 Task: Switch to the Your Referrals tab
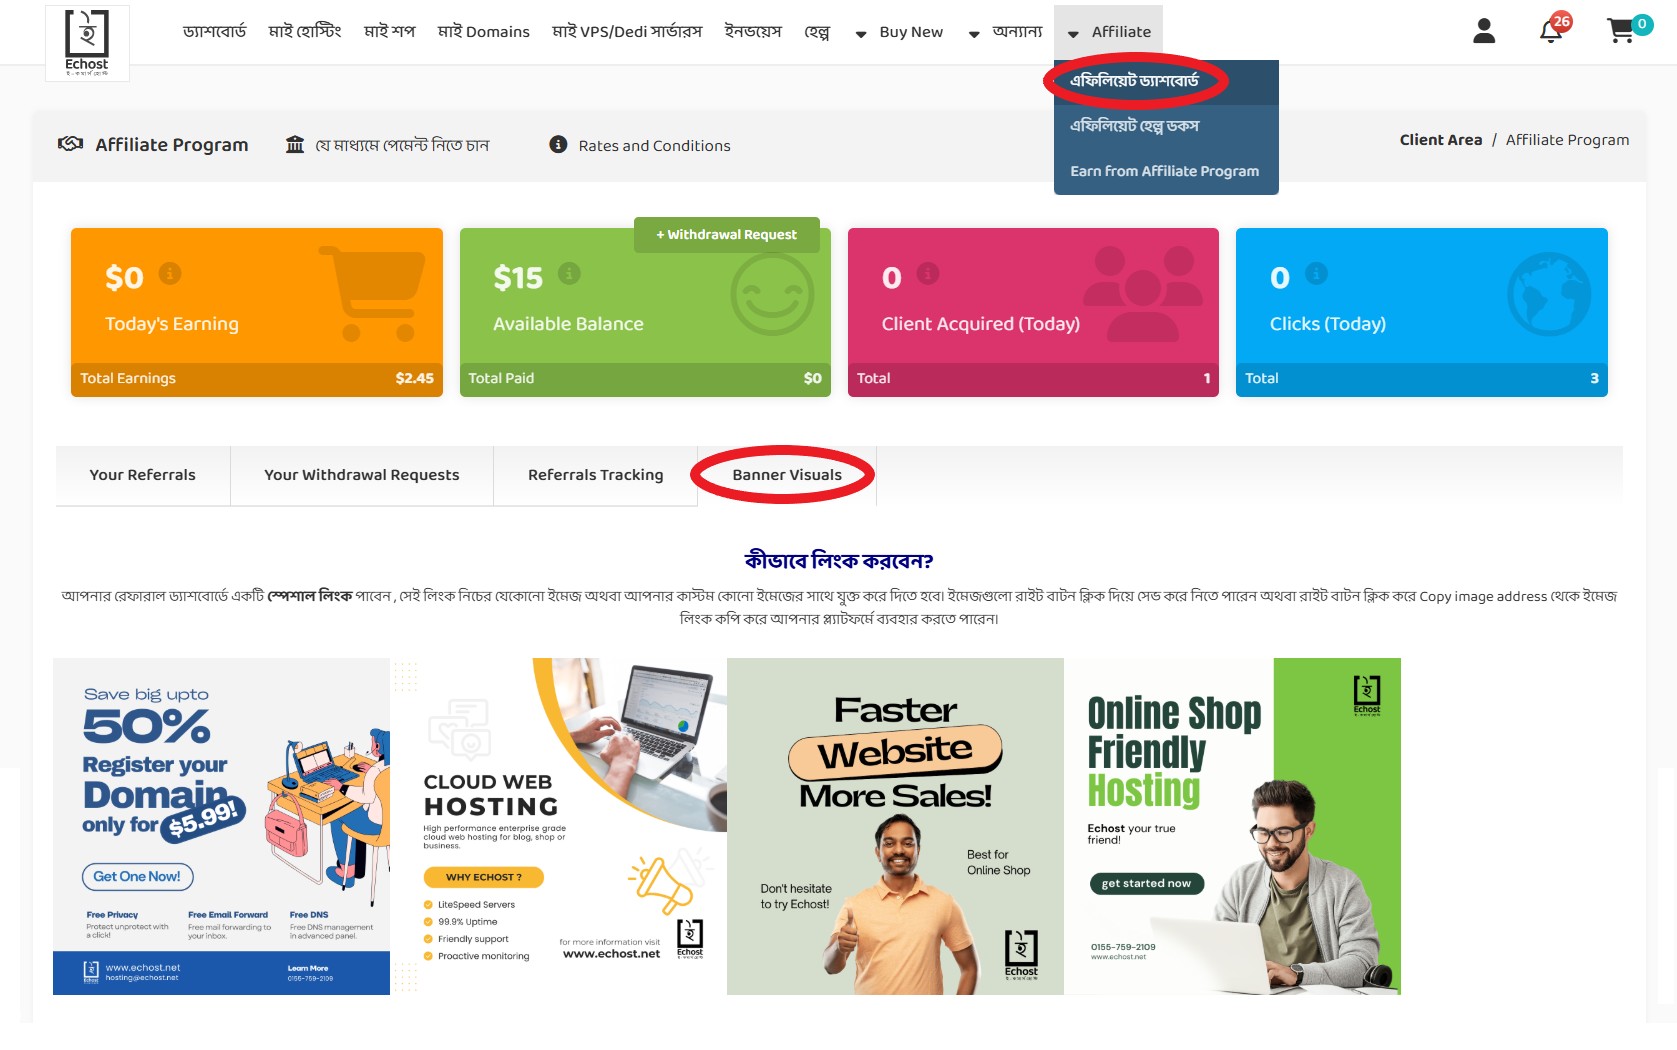(143, 475)
